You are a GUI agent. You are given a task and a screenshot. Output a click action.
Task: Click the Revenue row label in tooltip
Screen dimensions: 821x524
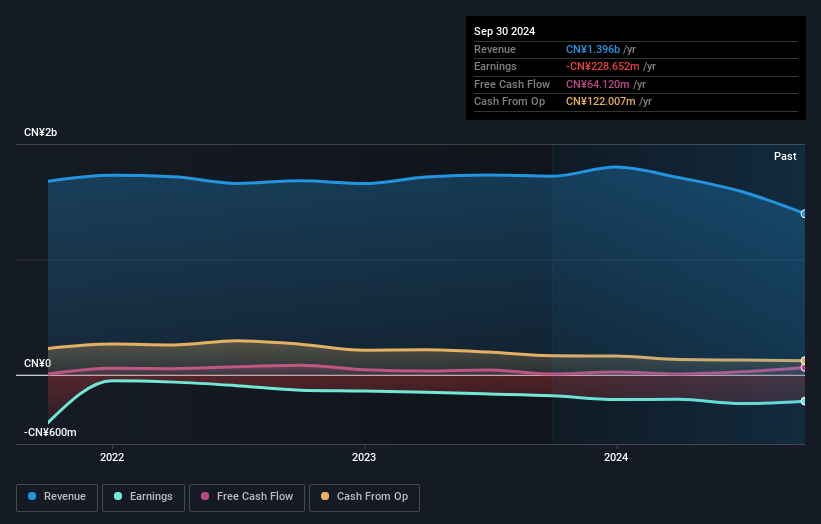(495, 49)
